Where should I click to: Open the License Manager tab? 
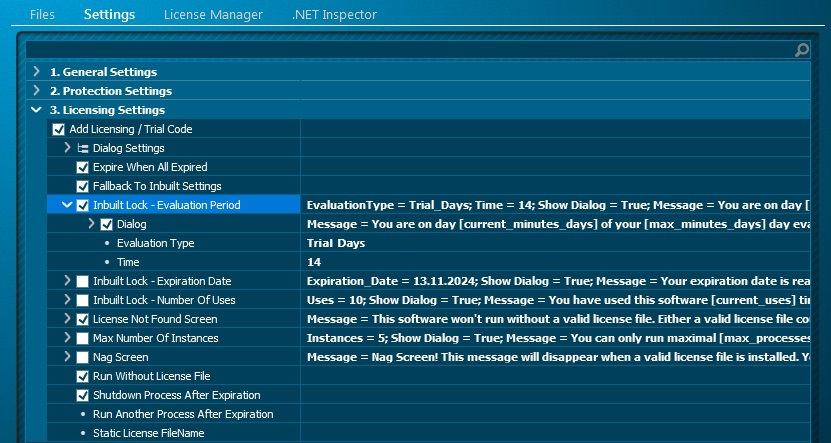pyautogui.click(x=213, y=15)
